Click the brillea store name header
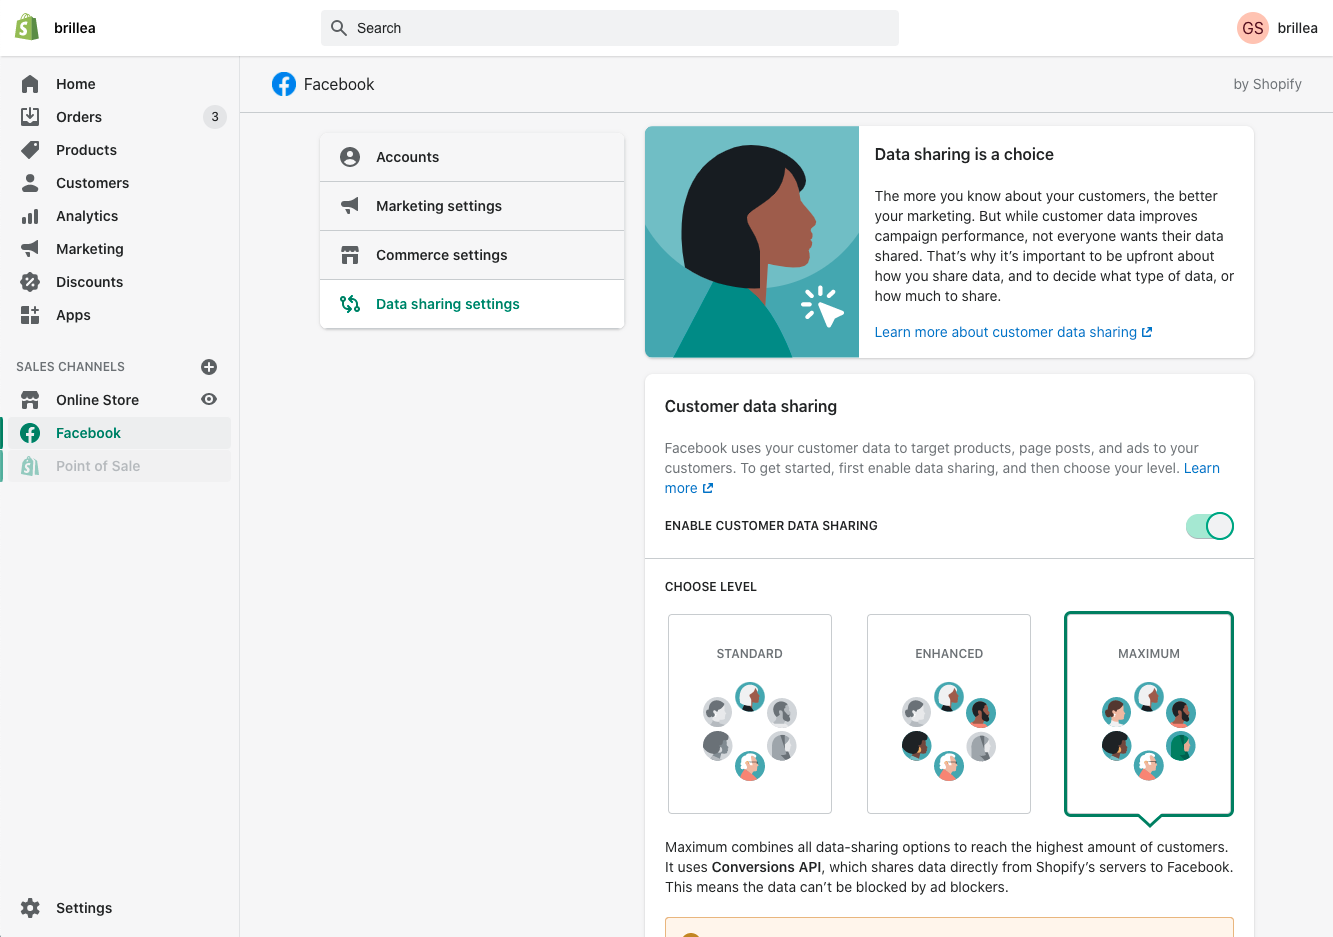Image resolution: width=1333 pixels, height=937 pixels. point(75,28)
